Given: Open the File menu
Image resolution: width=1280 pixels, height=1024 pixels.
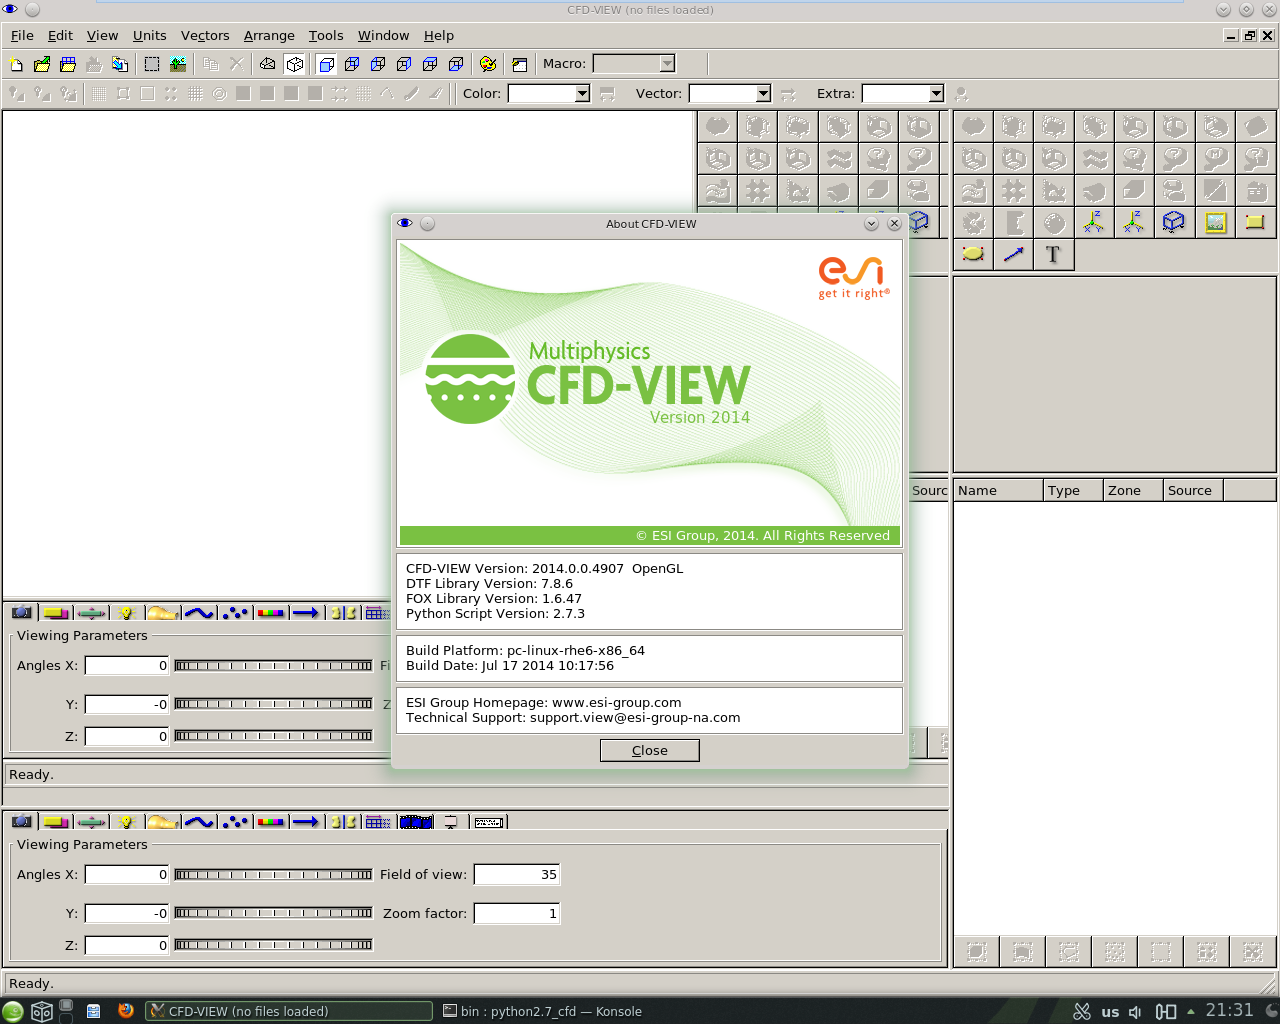Looking at the screenshot, I should click(x=22, y=35).
